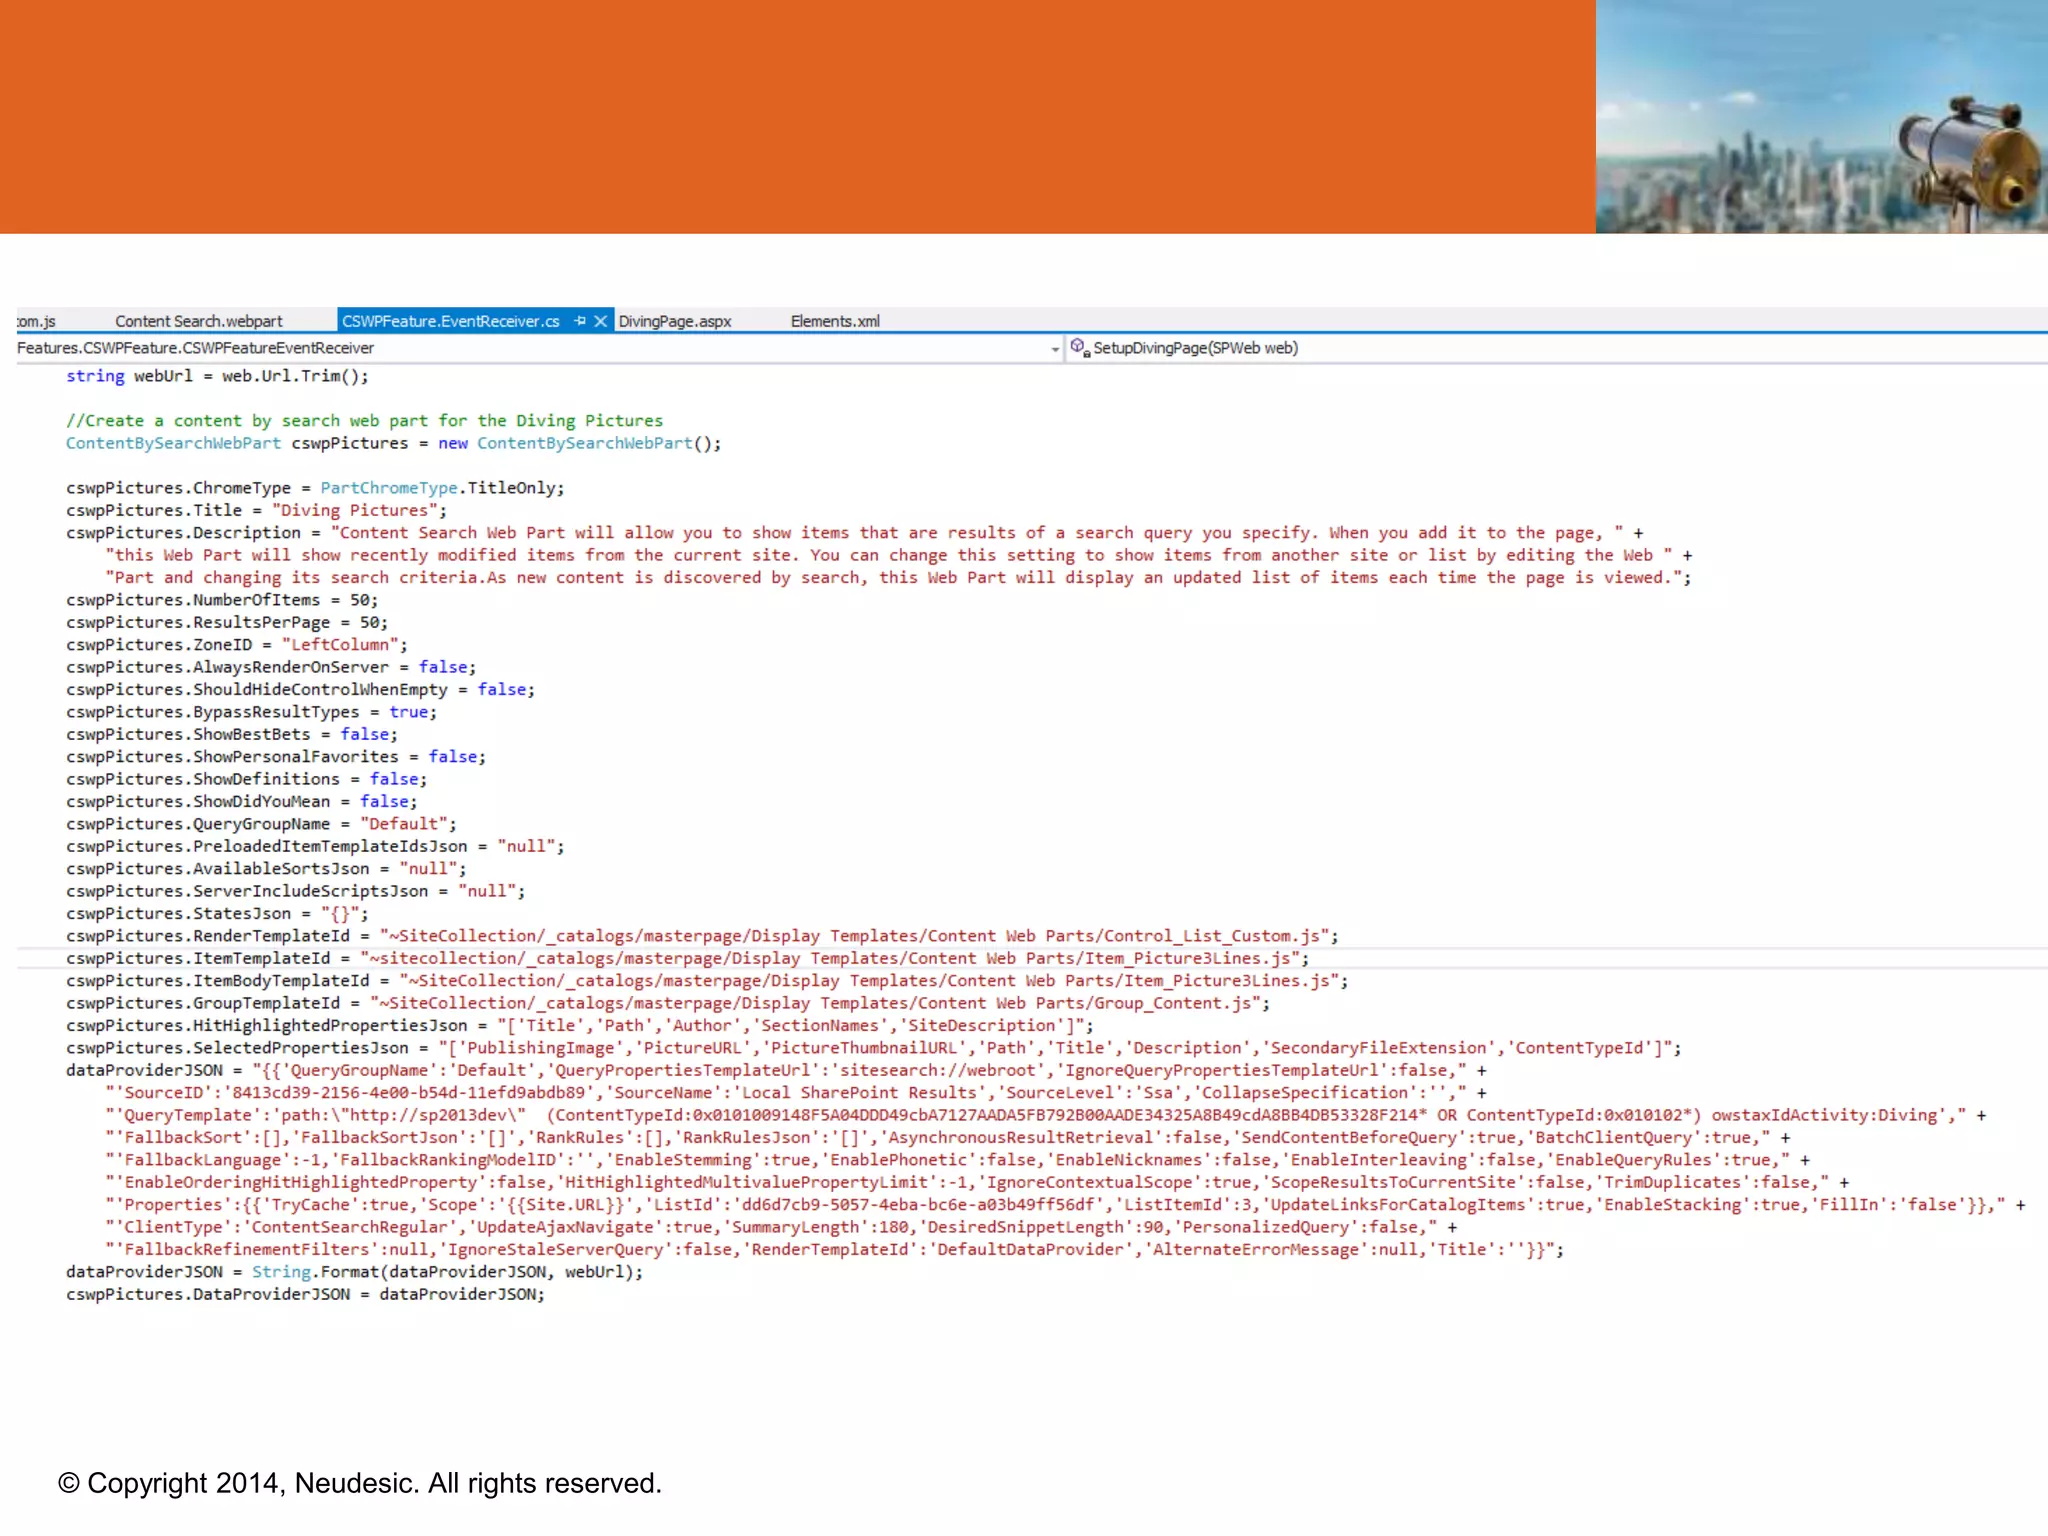Click the telescope city image
Viewport: 2048px width, 1536px height.
[1820, 117]
